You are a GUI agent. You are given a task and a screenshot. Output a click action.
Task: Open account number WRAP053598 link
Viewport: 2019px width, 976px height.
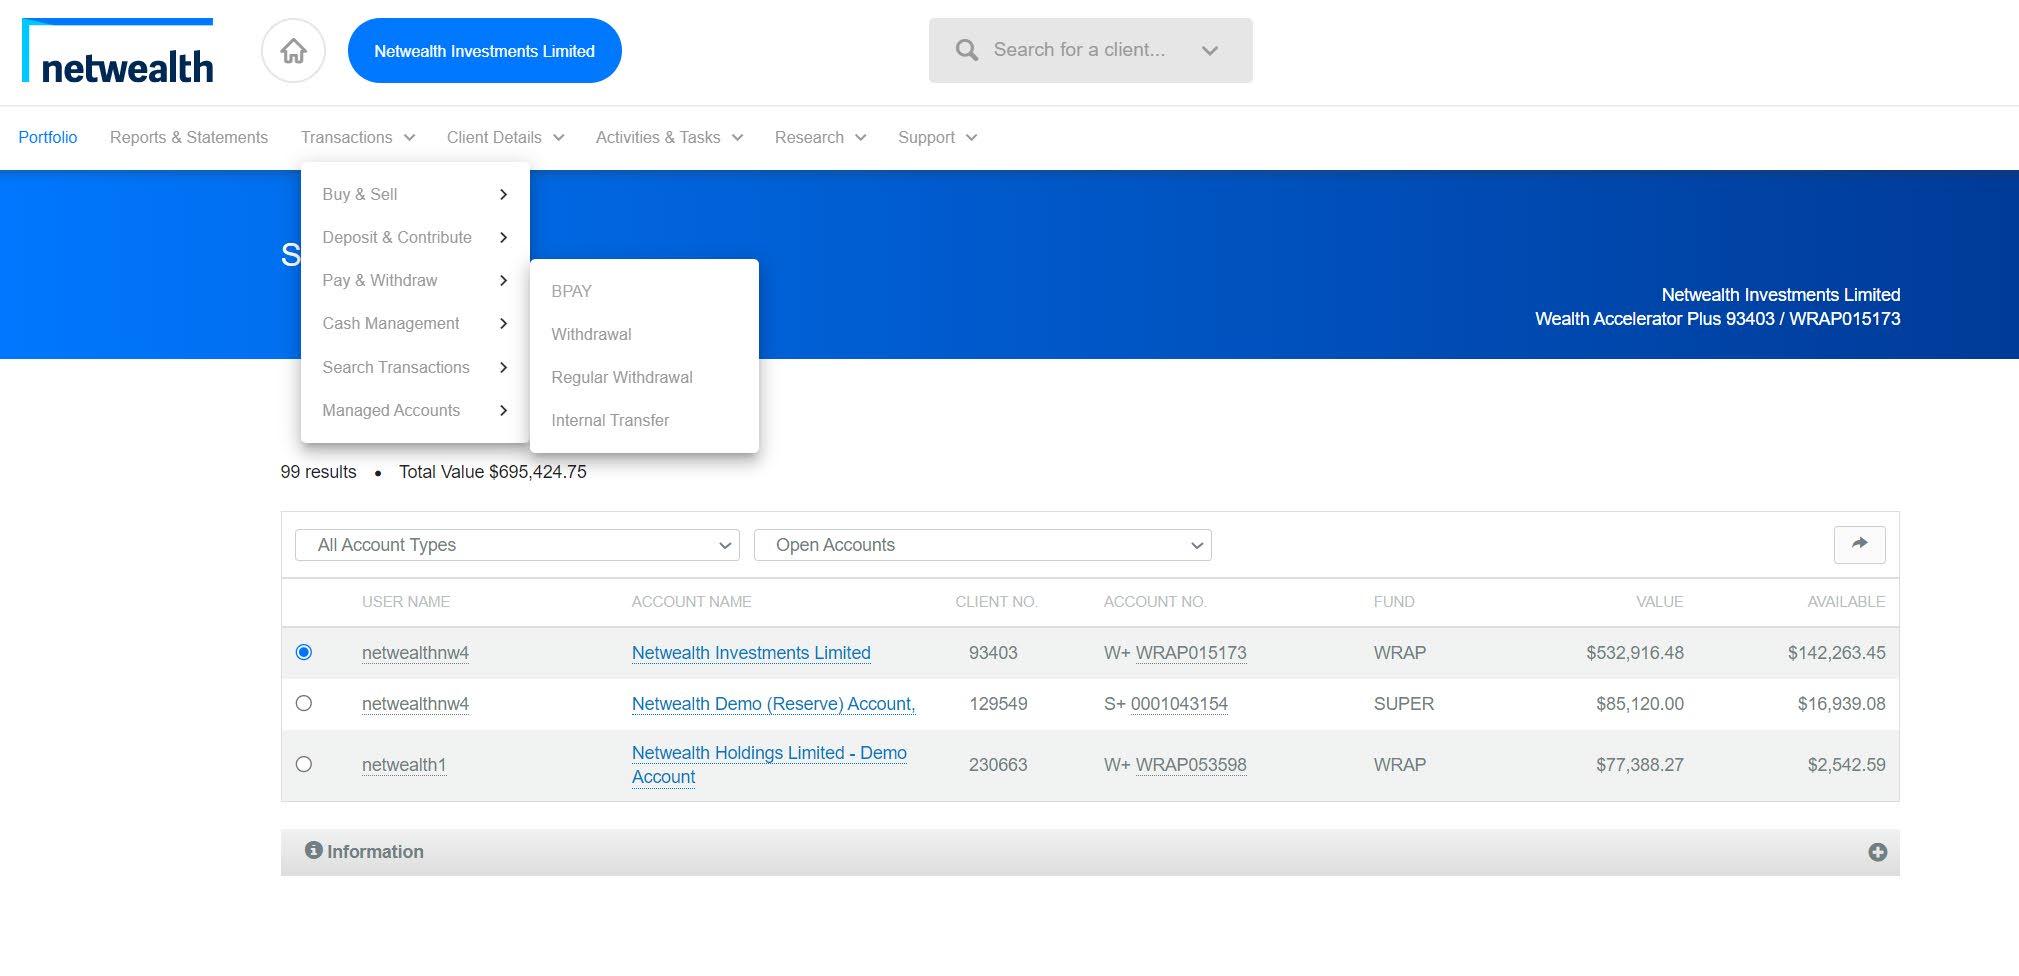pyautogui.click(x=1191, y=765)
